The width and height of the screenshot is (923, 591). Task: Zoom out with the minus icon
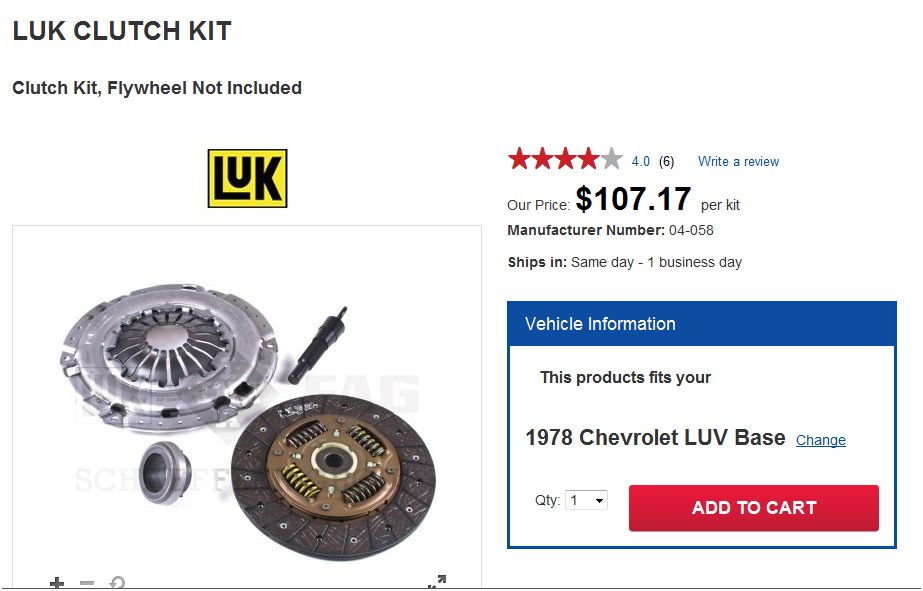point(87,583)
